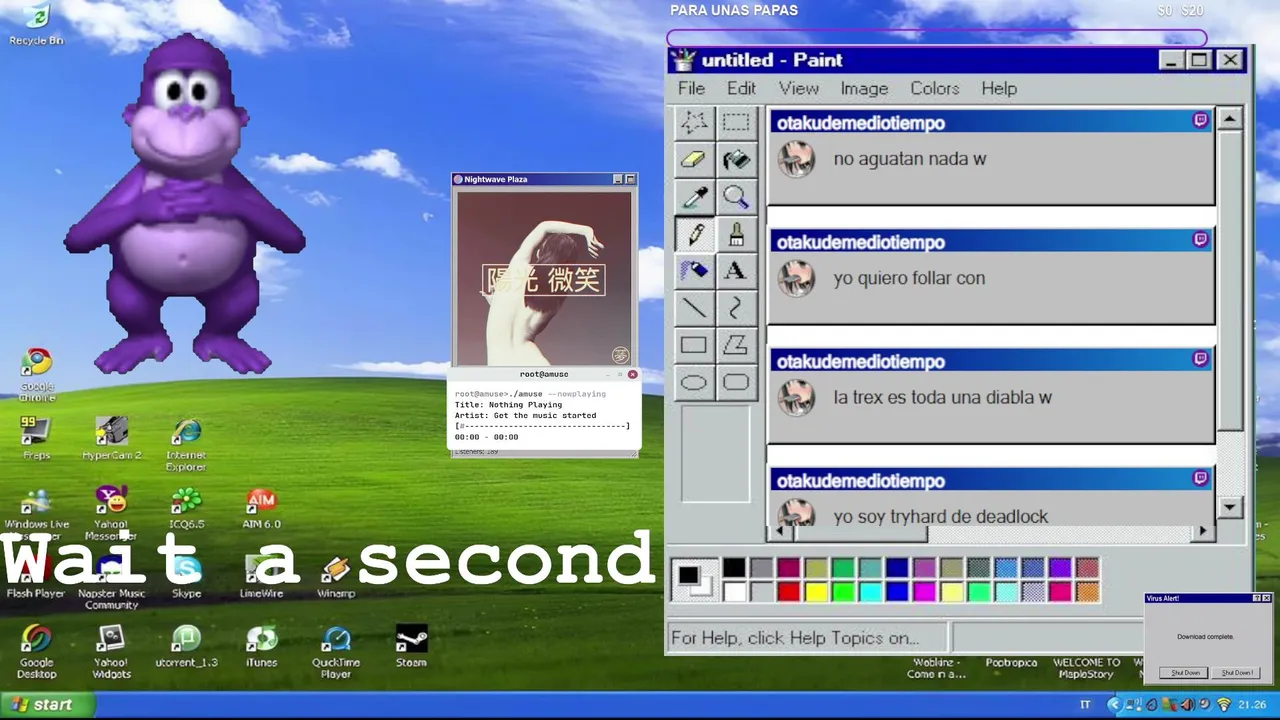Click the Paint canvas scrollbar up arrow
The image size is (1280, 720).
pos(1230,118)
